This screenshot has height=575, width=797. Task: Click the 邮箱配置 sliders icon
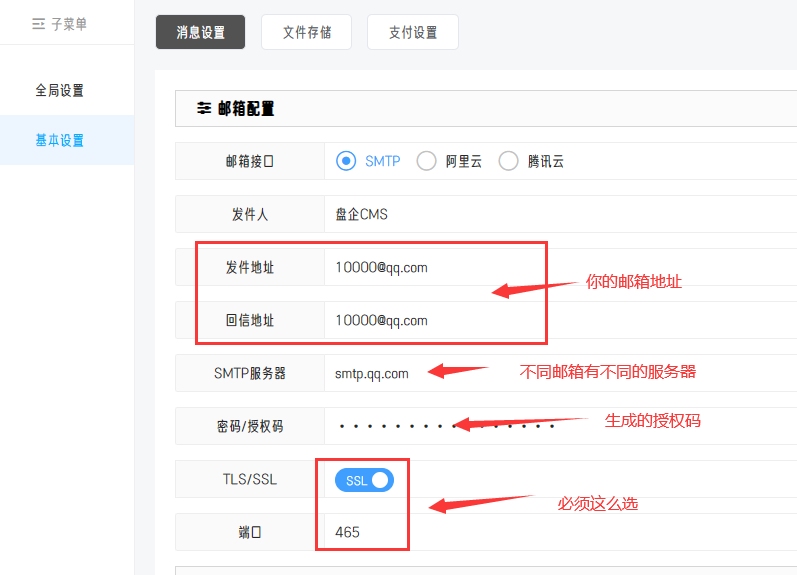click(204, 108)
